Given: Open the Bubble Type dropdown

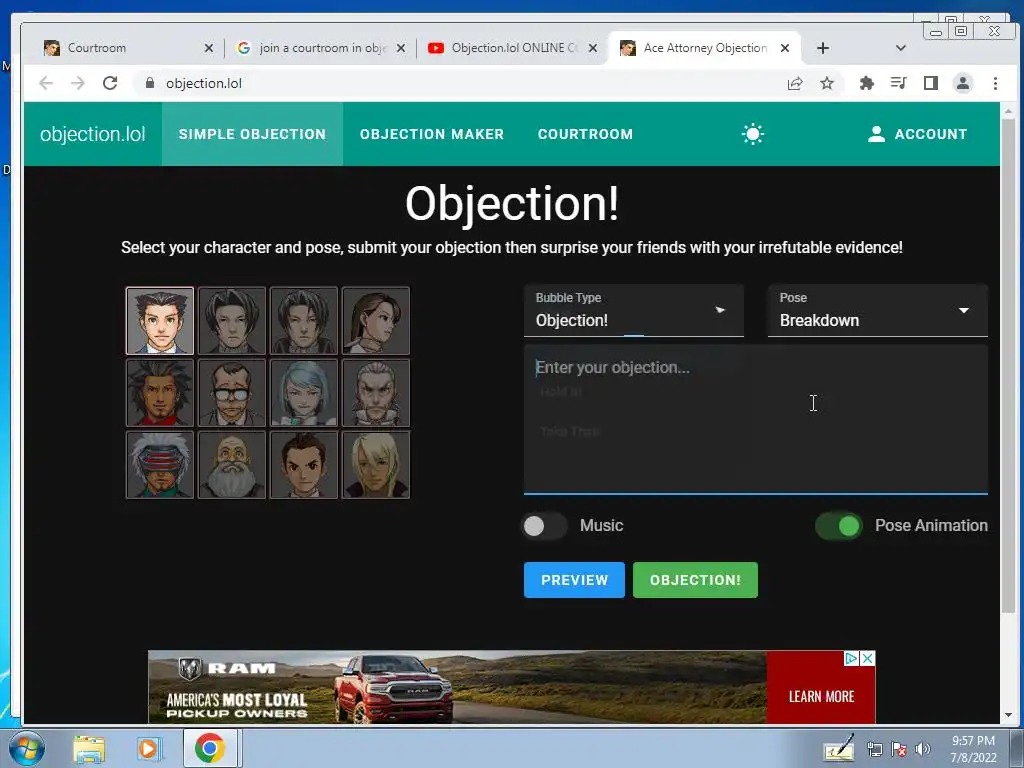Looking at the screenshot, I should coord(633,310).
